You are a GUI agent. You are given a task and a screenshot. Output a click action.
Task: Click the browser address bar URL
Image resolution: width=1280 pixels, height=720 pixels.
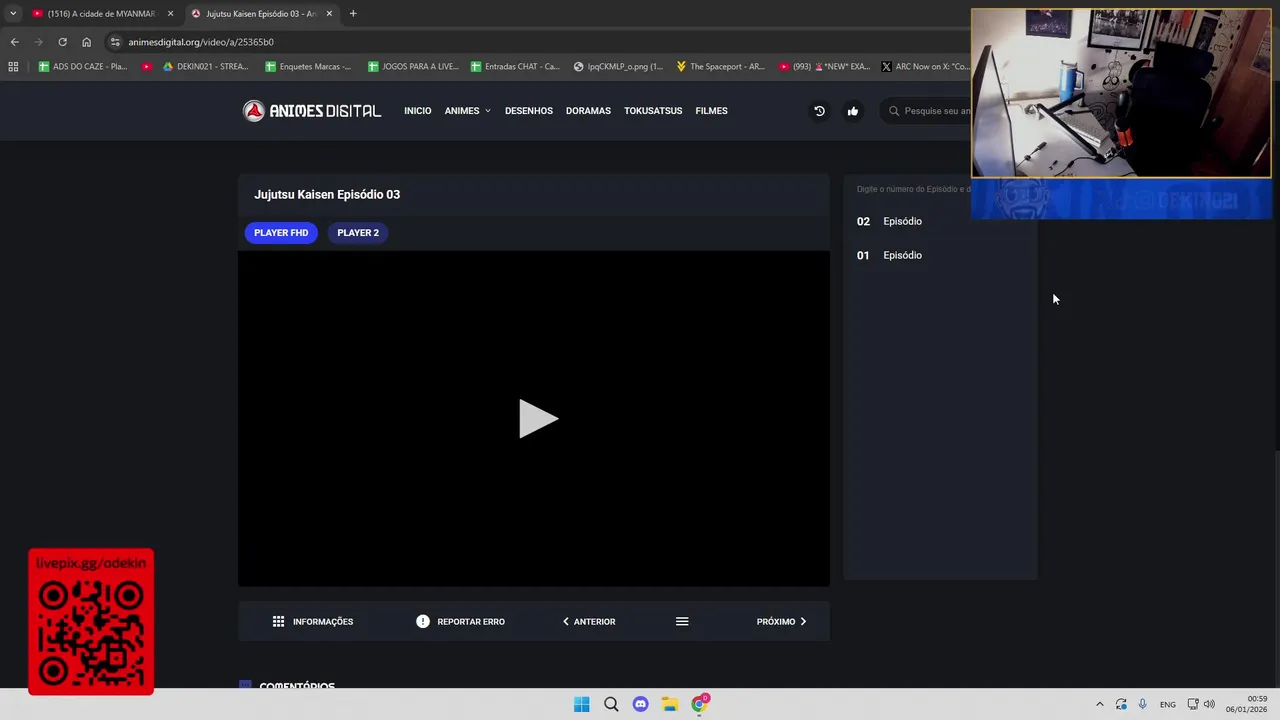pyautogui.click(x=201, y=42)
